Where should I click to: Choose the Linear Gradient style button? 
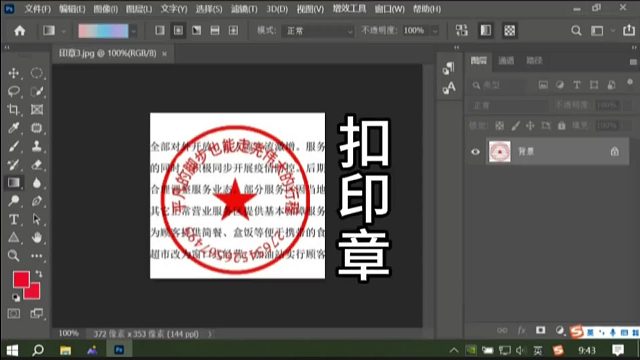click(x=160, y=30)
